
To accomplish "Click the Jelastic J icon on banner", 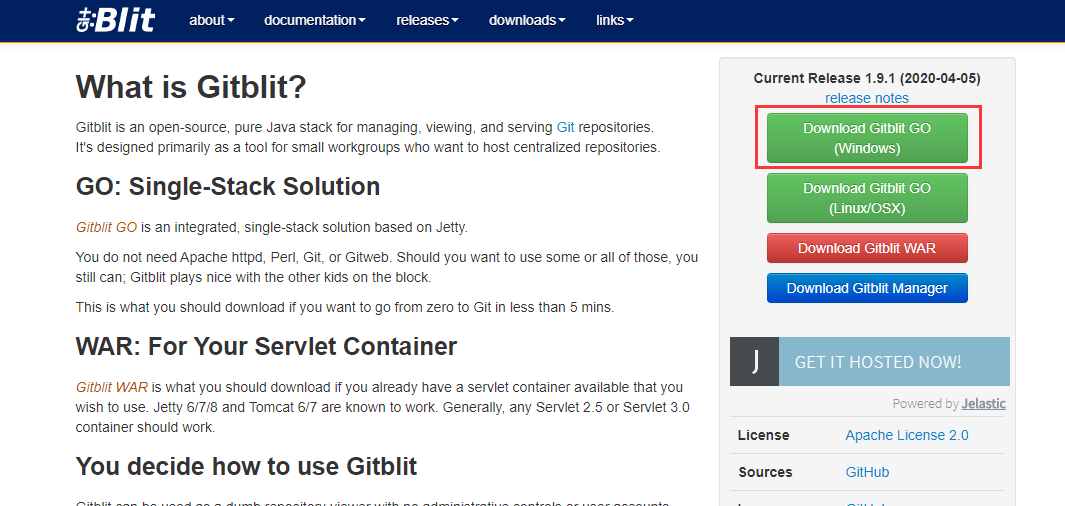I will (755, 361).
